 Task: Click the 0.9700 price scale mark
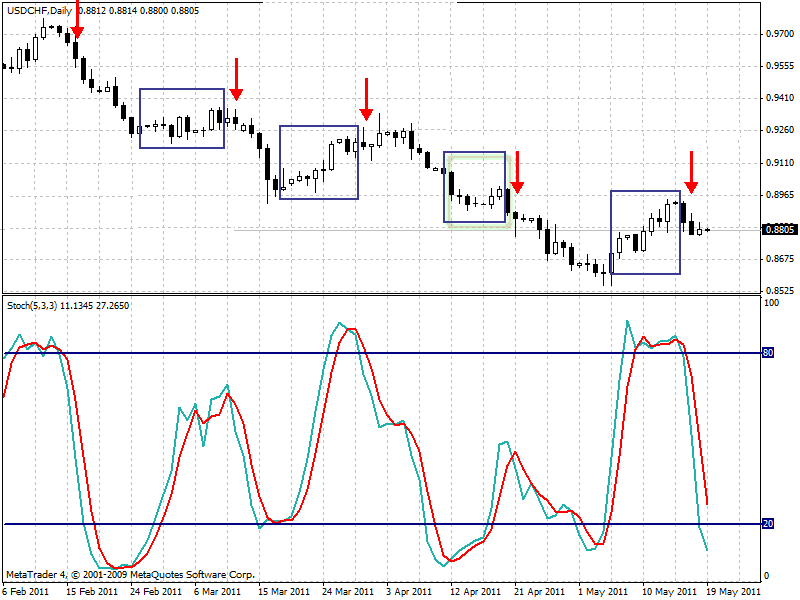tap(780, 34)
